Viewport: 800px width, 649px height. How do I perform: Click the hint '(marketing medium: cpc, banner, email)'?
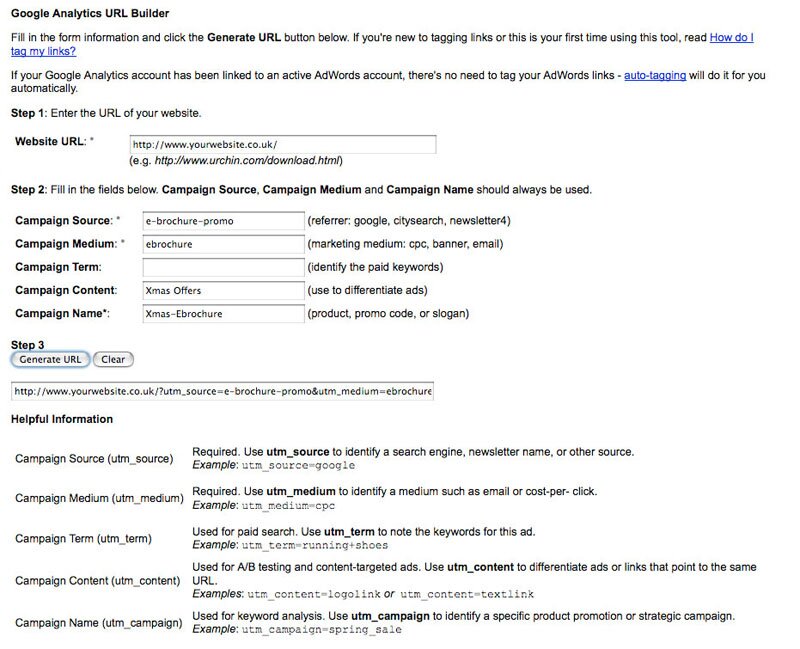405,244
